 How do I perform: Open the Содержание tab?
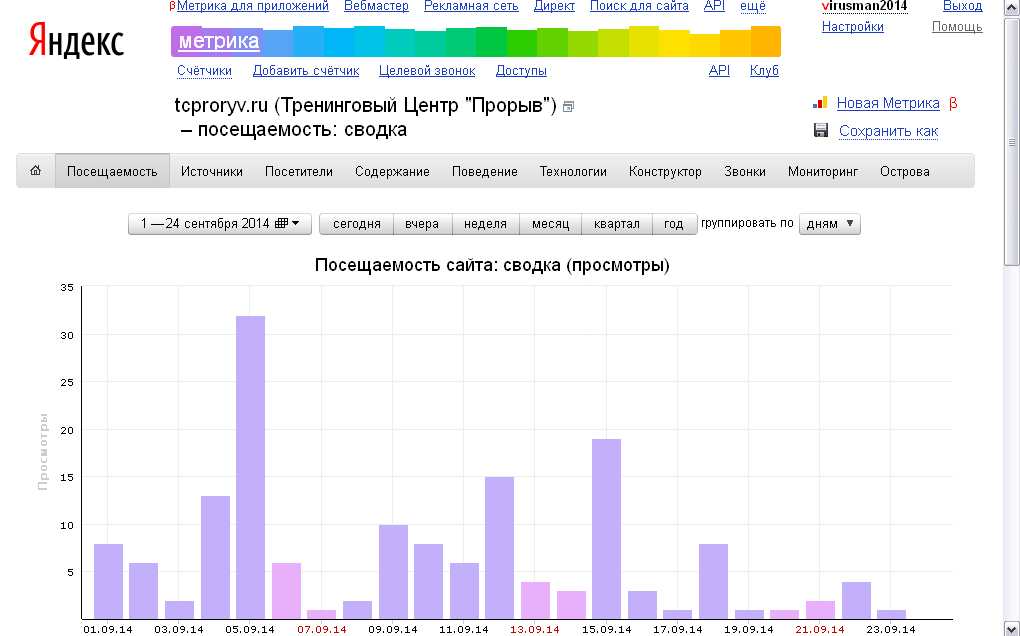tap(392, 172)
